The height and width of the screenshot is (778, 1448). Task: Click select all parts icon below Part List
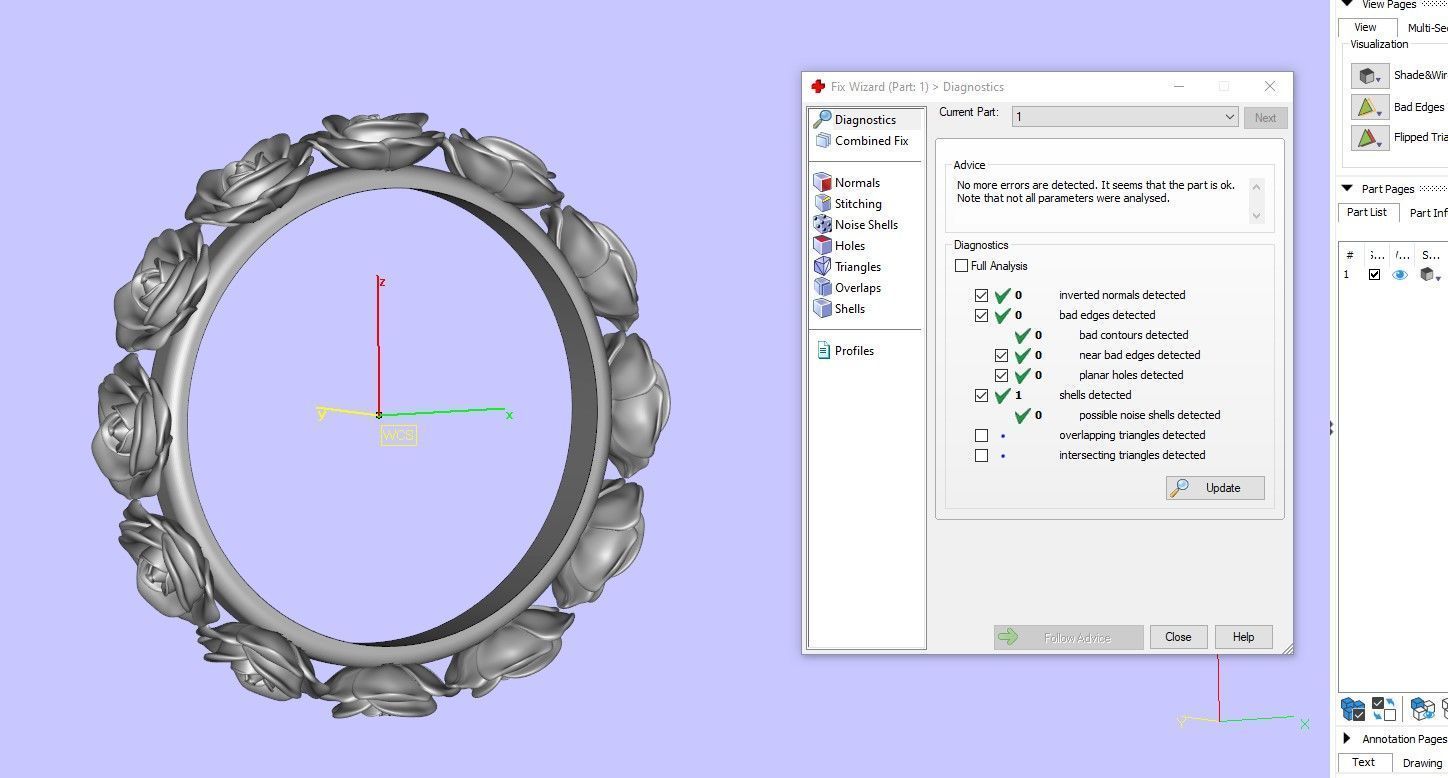[1353, 709]
